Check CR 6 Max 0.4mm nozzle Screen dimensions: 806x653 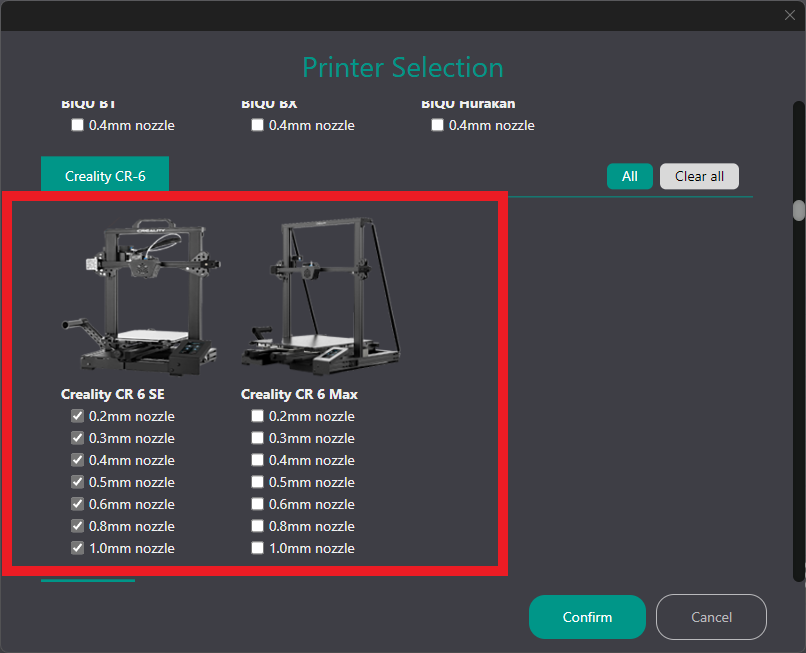coord(257,460)
